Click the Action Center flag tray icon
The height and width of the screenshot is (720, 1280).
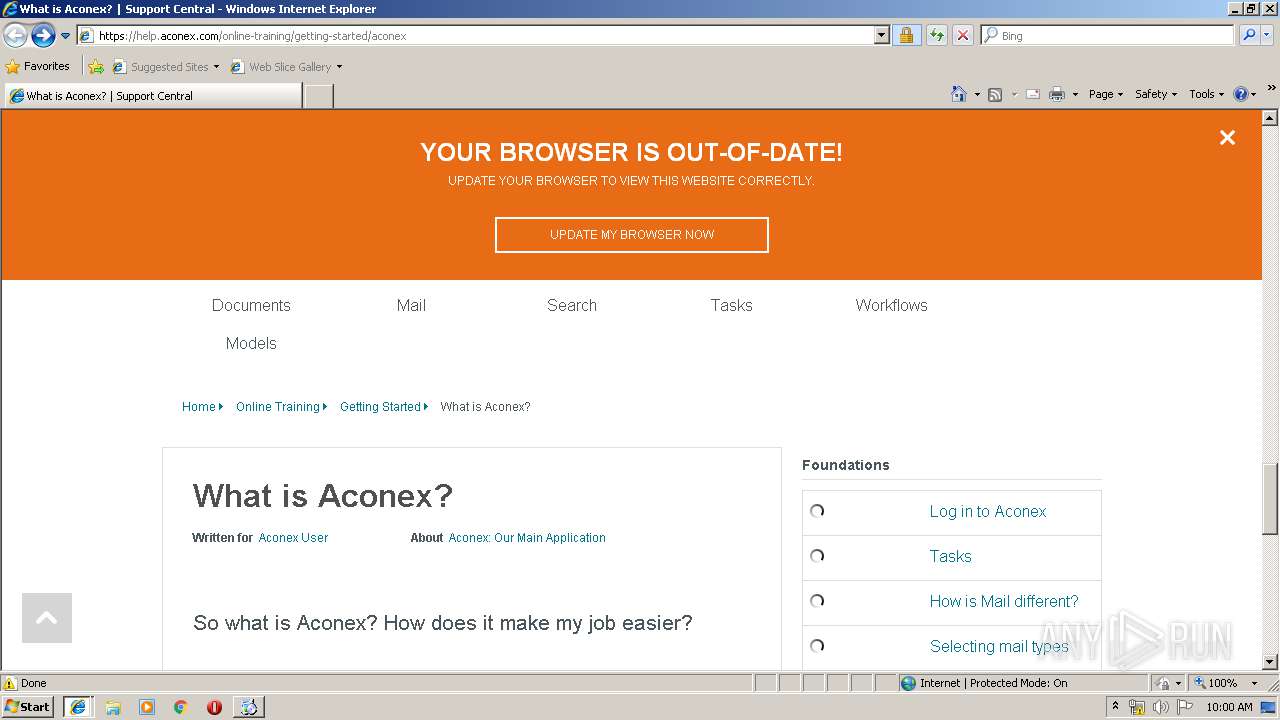[1184, 707]
